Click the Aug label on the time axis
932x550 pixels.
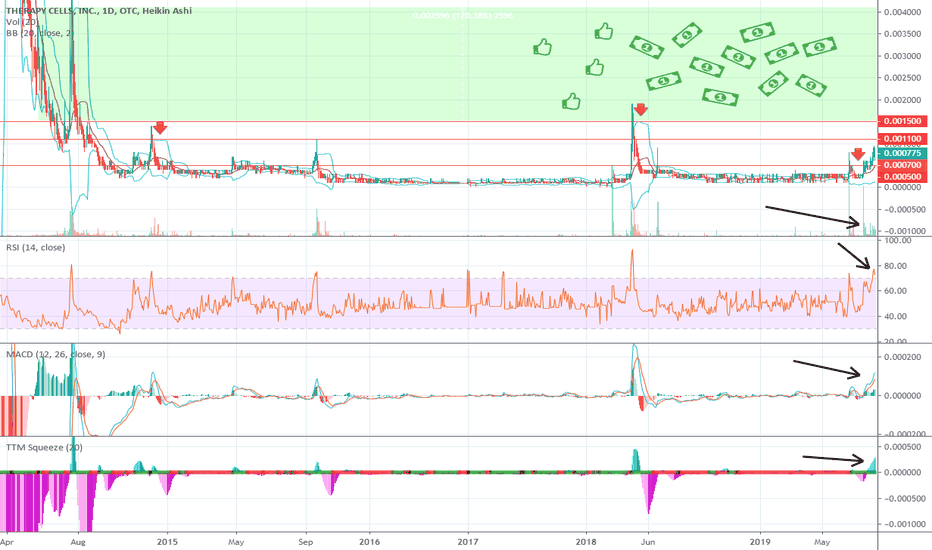click(77, 542)
